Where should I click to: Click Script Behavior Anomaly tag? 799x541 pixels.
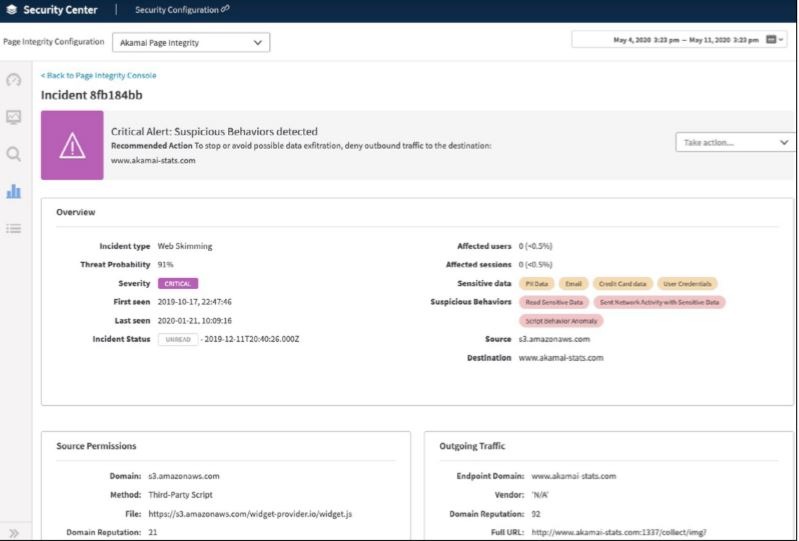click(x=561, y=321)
